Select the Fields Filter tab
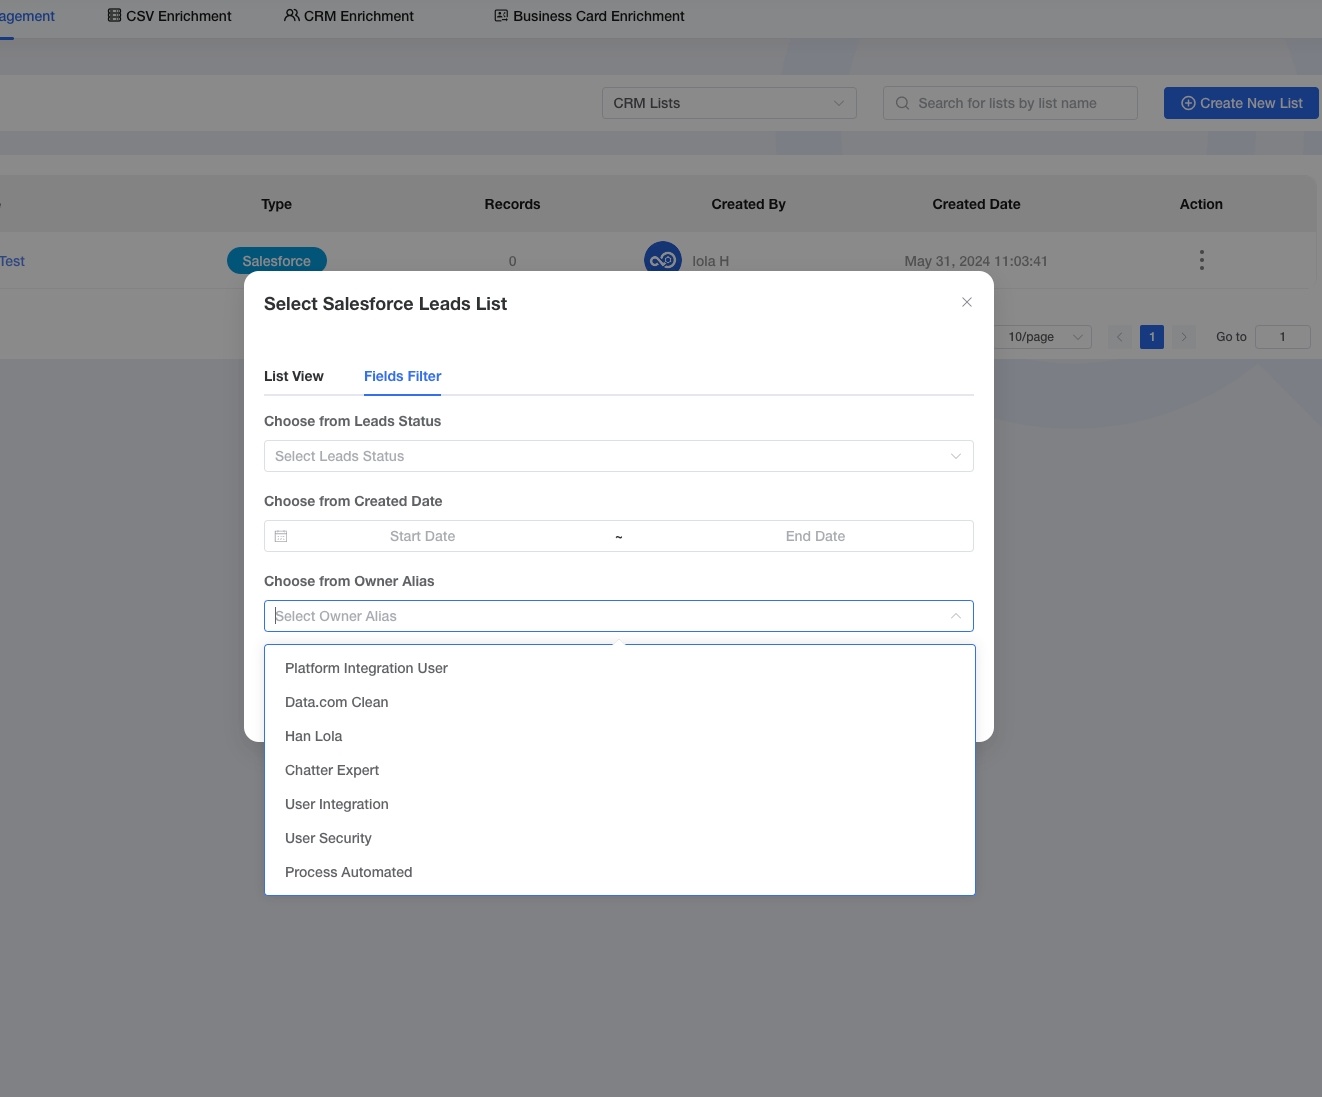 pos(403,376)
